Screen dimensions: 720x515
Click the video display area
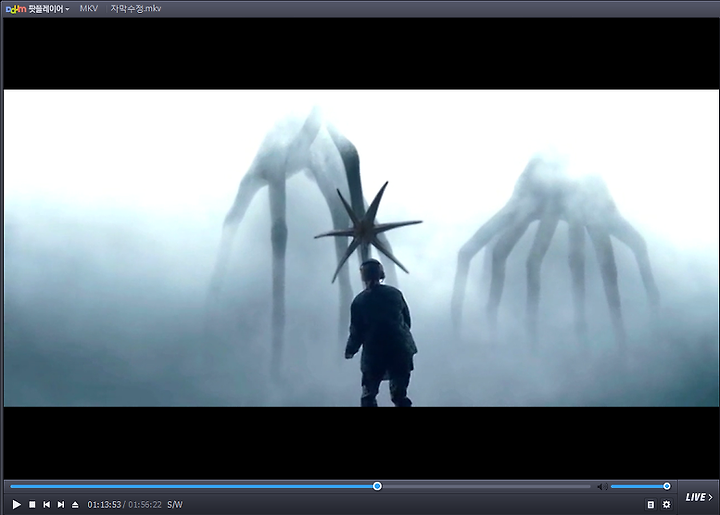(361, 248)
